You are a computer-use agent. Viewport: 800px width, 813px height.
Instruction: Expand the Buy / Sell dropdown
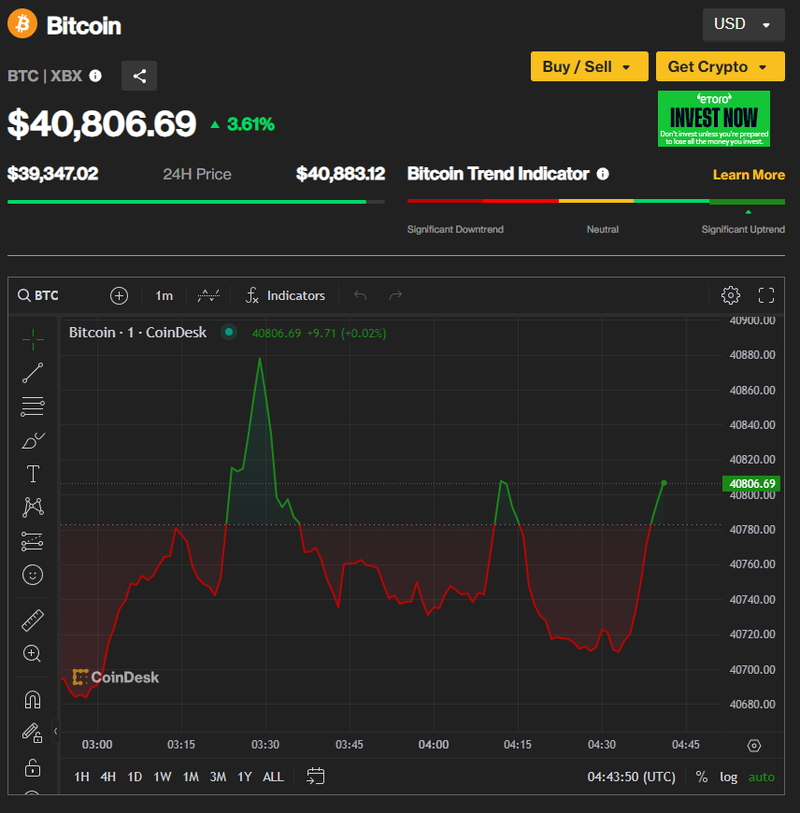click(588, 67)
